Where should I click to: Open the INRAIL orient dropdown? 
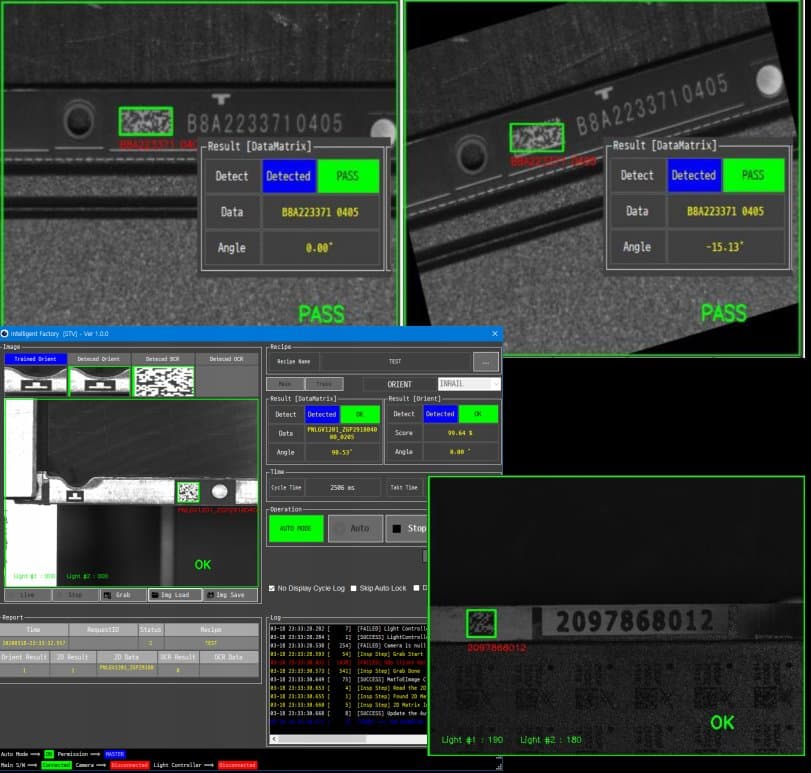[x=469, y=384]
